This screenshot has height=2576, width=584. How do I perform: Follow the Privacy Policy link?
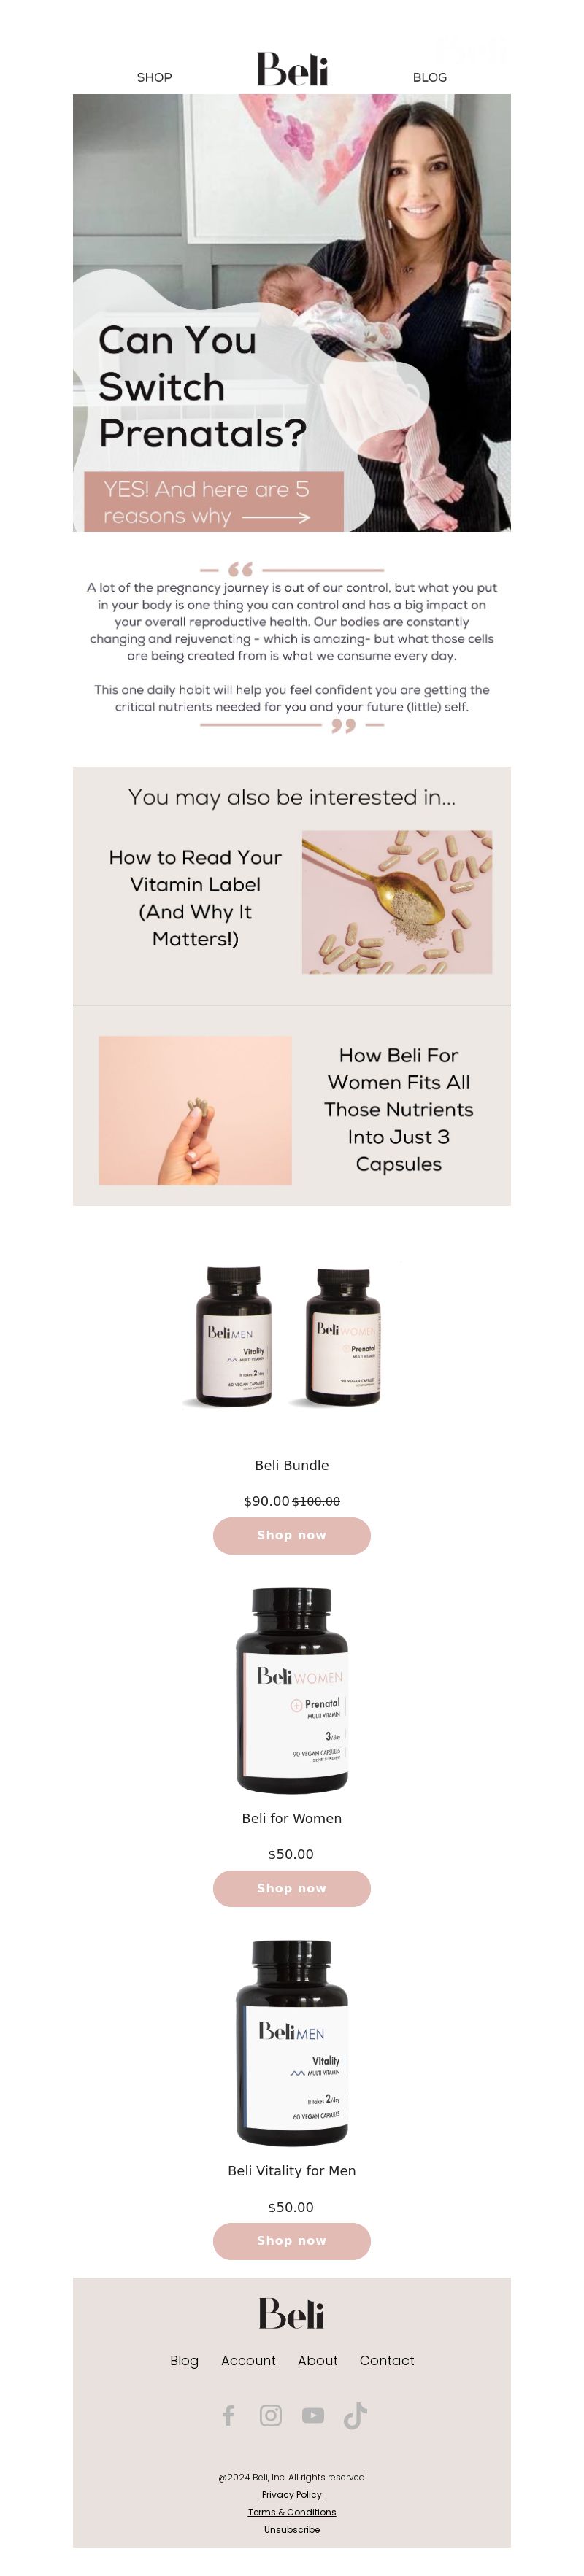coord(292,2495)
